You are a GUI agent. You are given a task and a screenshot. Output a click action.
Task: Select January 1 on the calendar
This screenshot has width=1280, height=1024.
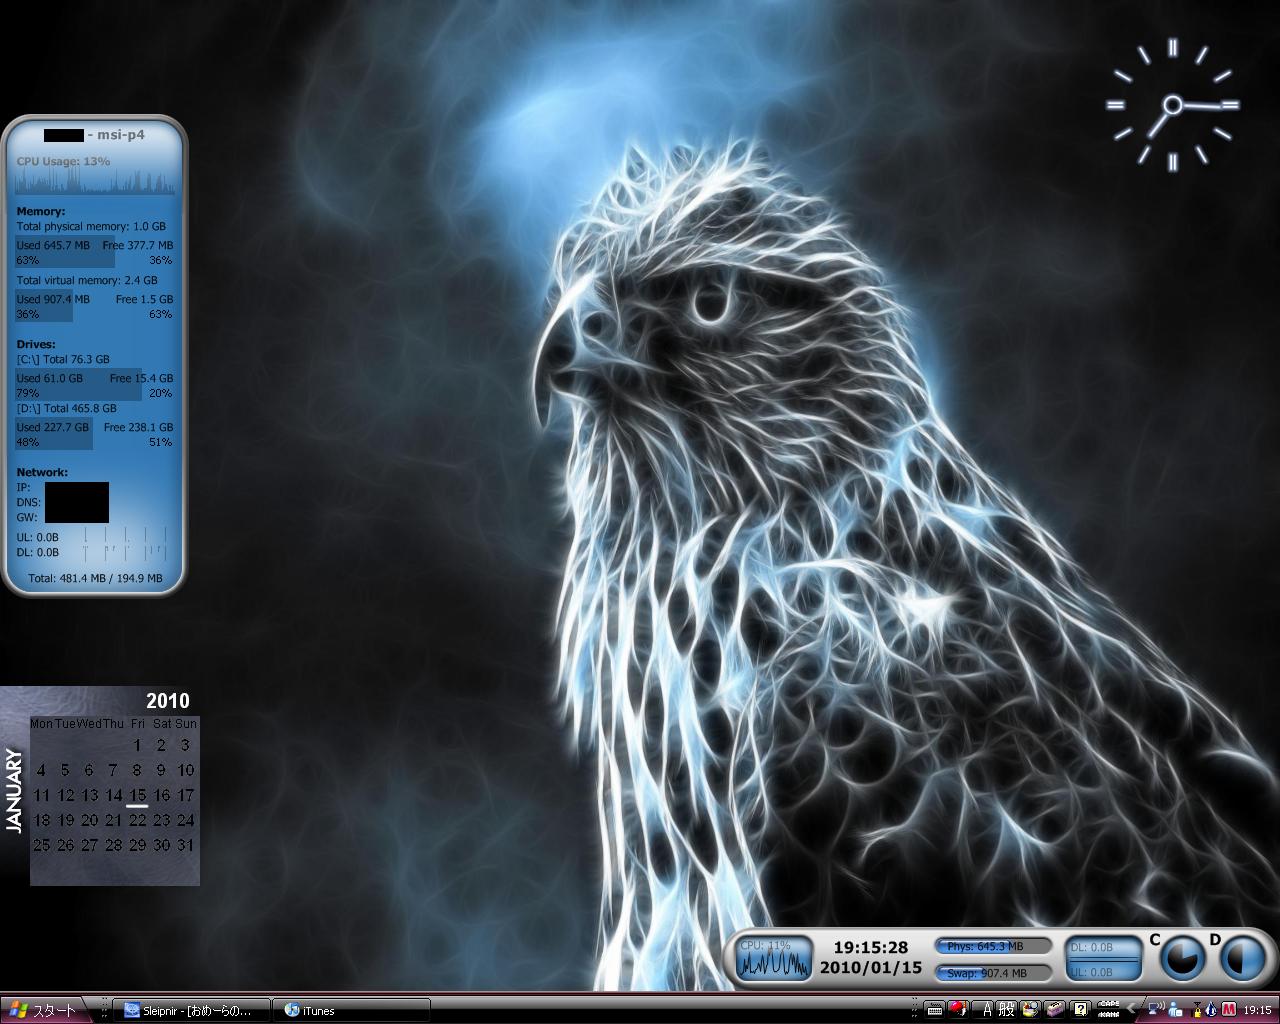(137, 745)
